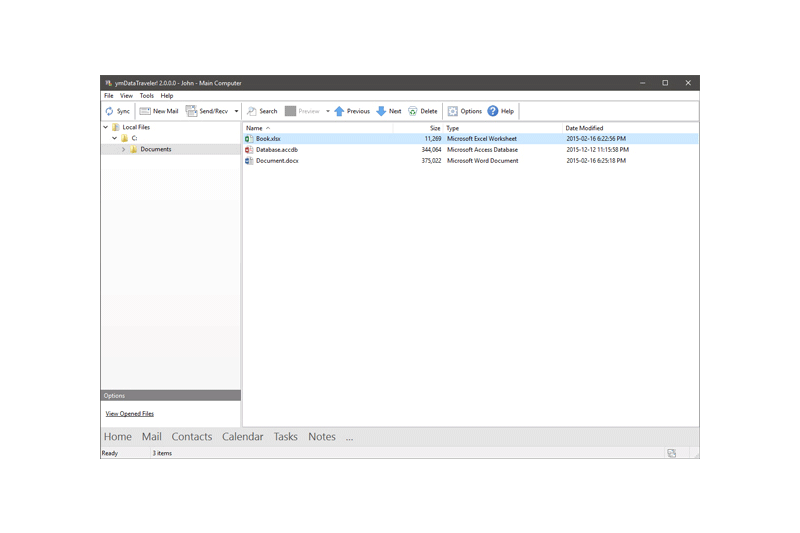Open the File menu
Image resolution: width=800 pixels, height=533 pixels.
point(109,96)
